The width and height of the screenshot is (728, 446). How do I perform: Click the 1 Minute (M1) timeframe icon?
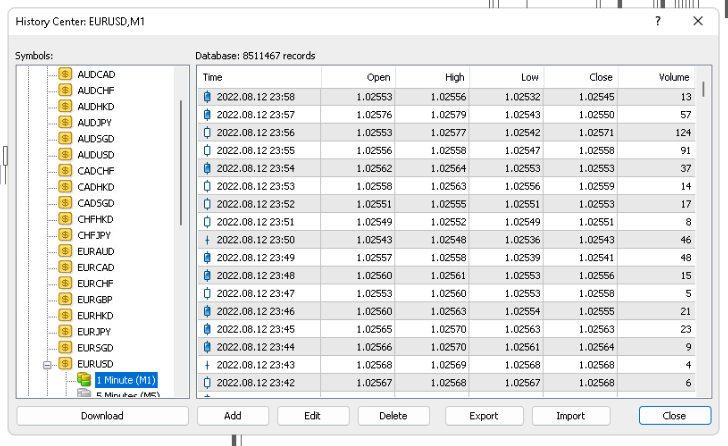pos(84,380)
